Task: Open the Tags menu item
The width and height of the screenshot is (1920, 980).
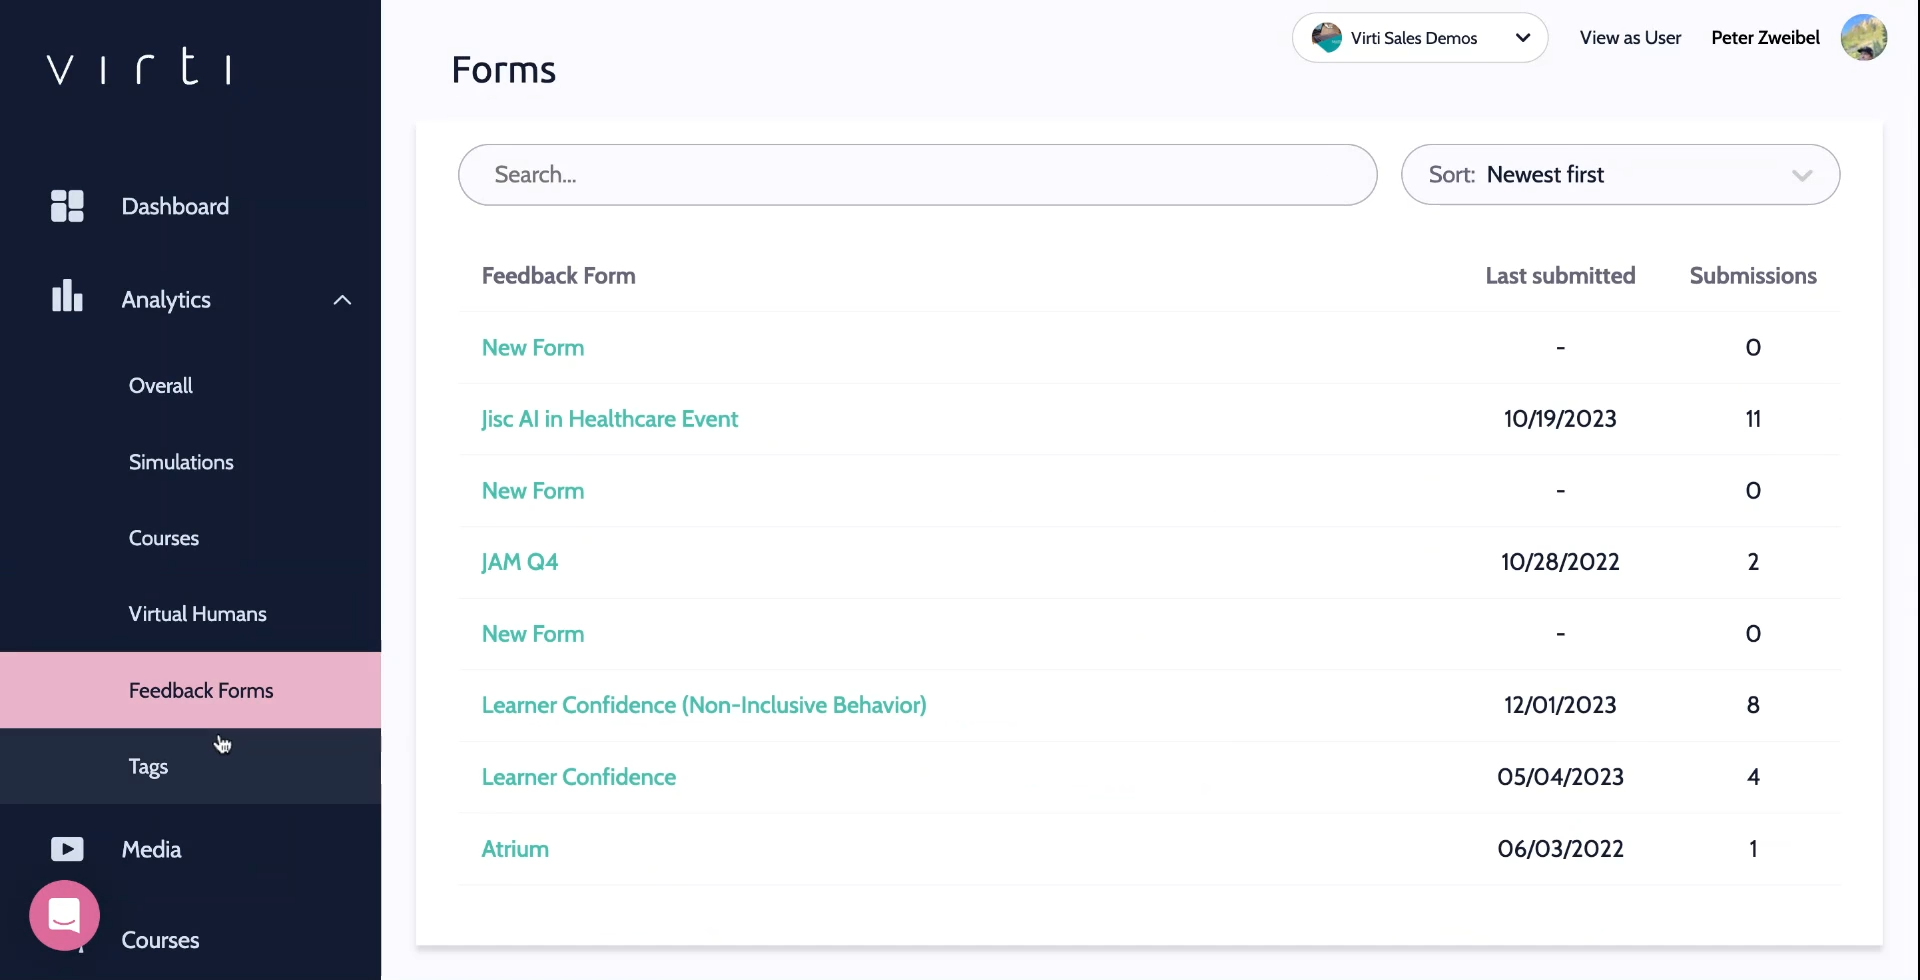Action: point(148,767)
